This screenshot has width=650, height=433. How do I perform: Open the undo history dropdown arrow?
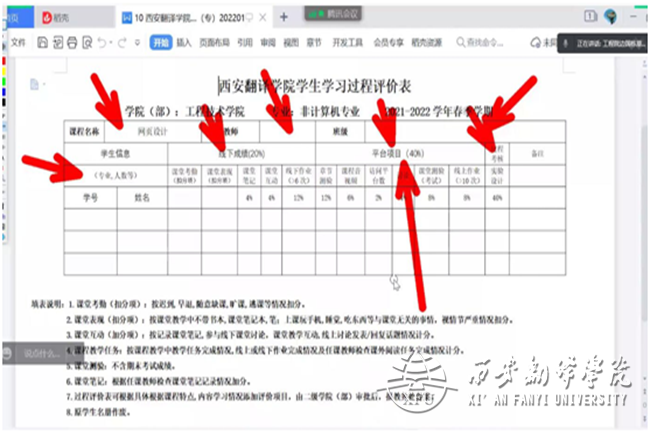pyautogui.click(x=111, y=42)
